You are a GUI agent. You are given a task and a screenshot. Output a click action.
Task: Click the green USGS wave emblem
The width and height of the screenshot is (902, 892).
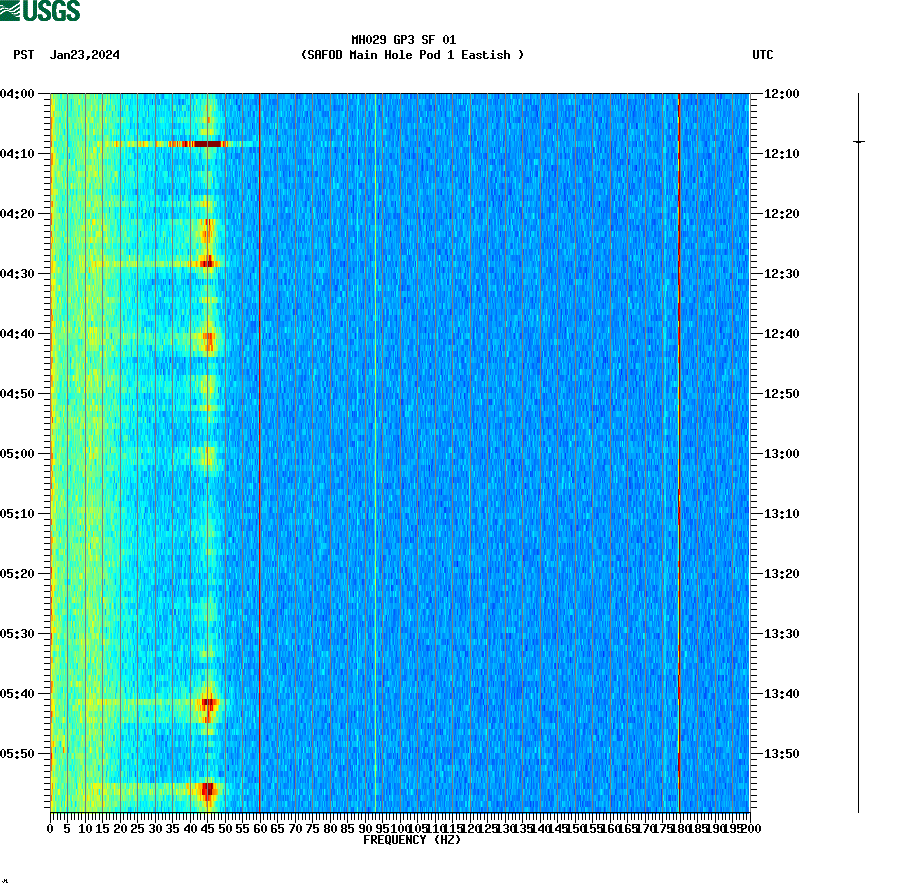(x=11, y=11)
